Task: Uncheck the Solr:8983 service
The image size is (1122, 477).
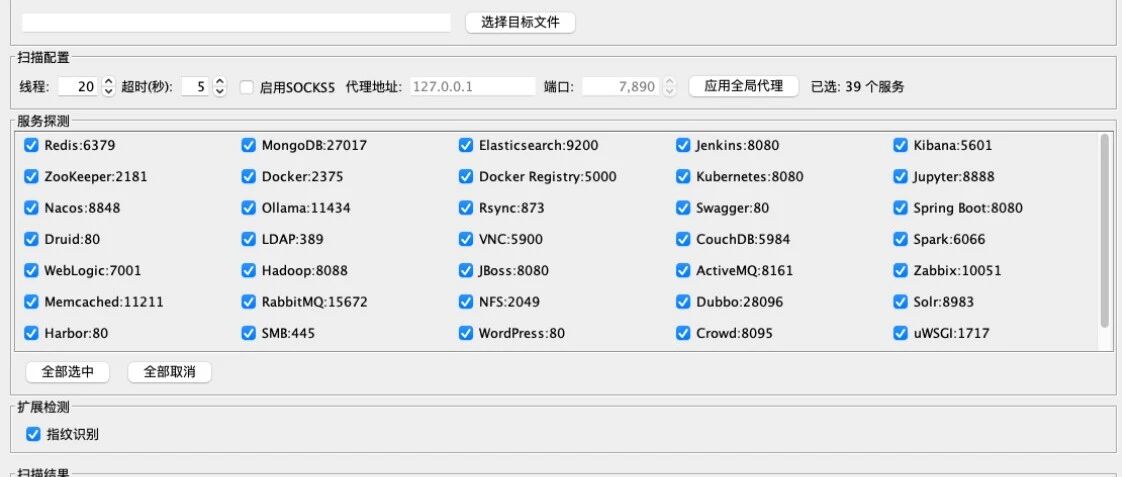Action: point(900,302)
